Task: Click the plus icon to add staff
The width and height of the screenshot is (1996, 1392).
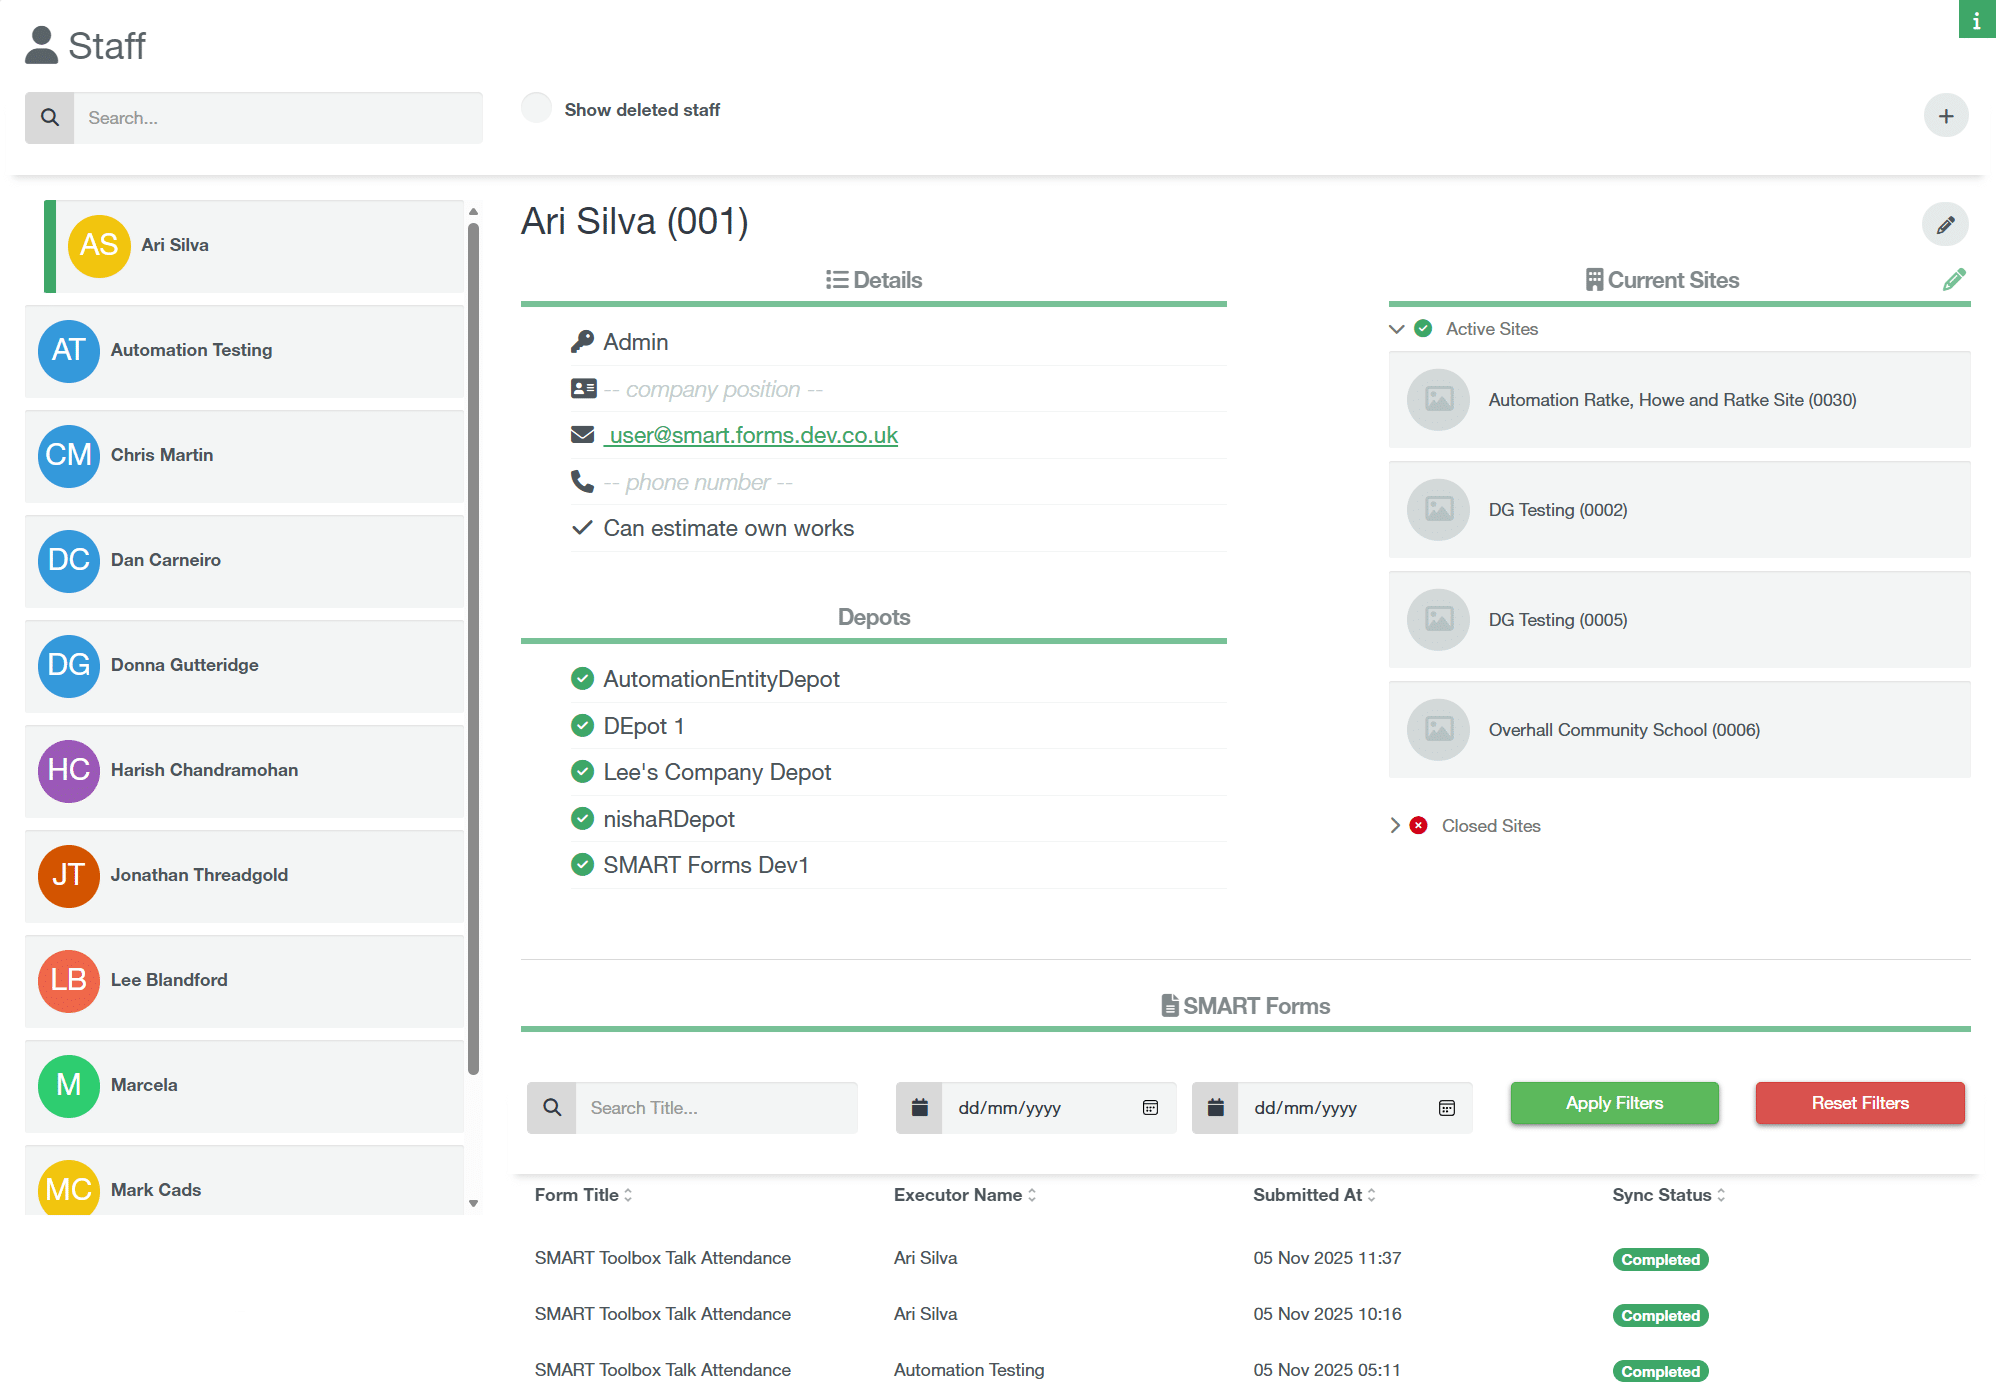Action: click(x=1945, y=116)
